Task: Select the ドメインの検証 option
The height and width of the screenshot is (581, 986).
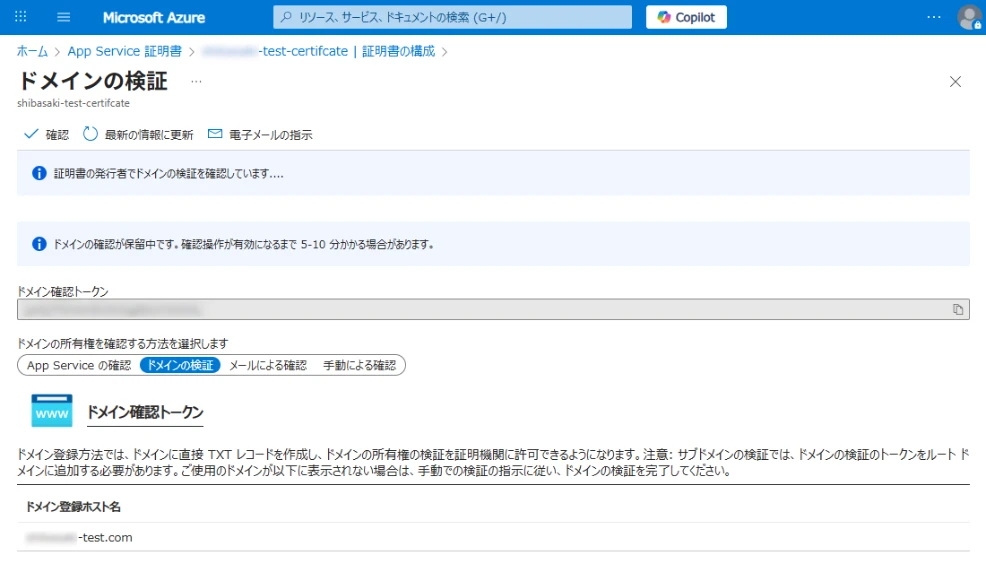Action: tap(180, 365)
